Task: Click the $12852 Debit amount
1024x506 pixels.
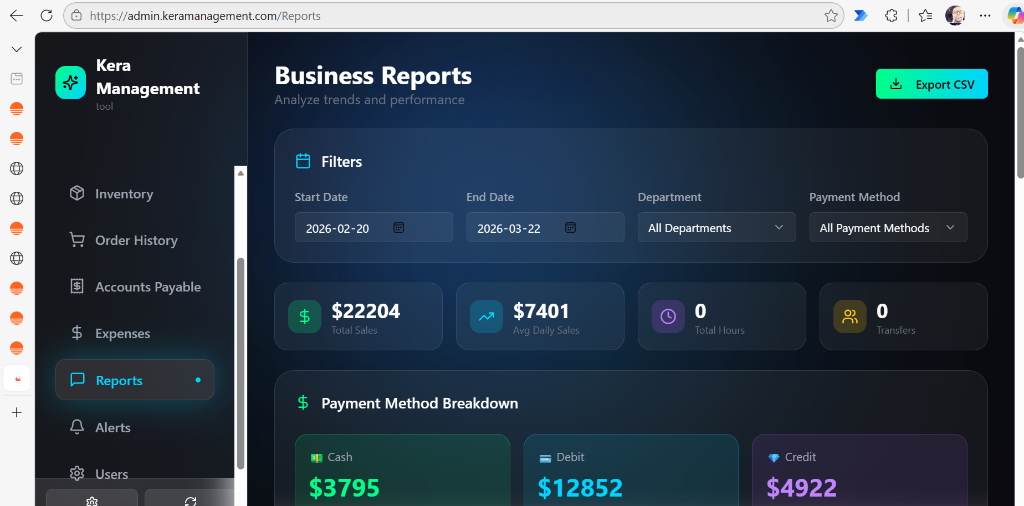Action: pos(580,487)
